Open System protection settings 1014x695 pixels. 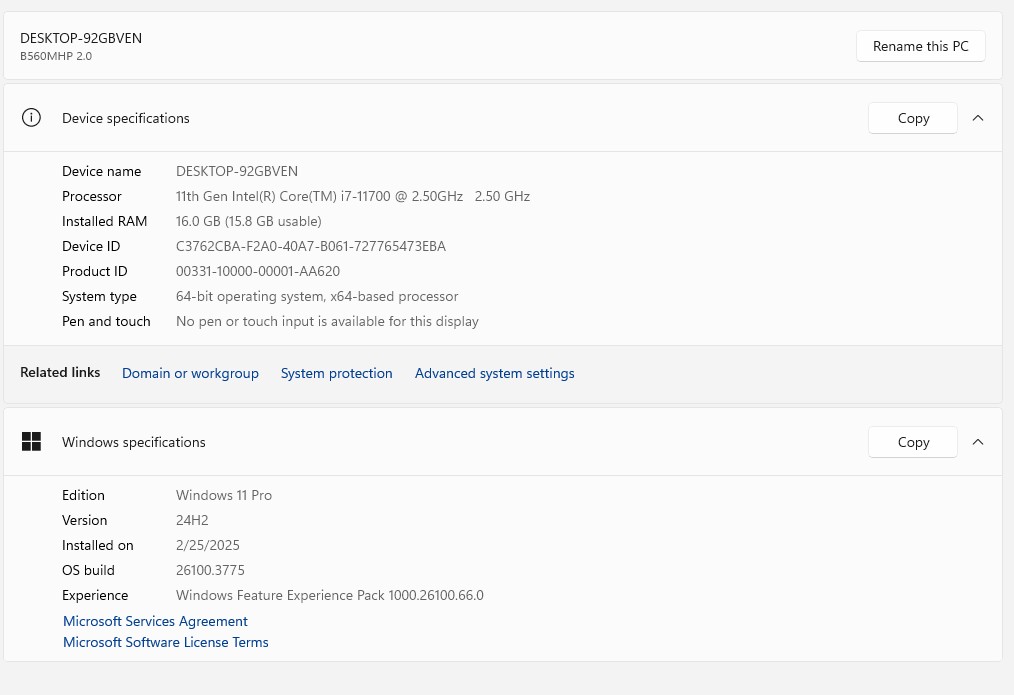(336, 373)
